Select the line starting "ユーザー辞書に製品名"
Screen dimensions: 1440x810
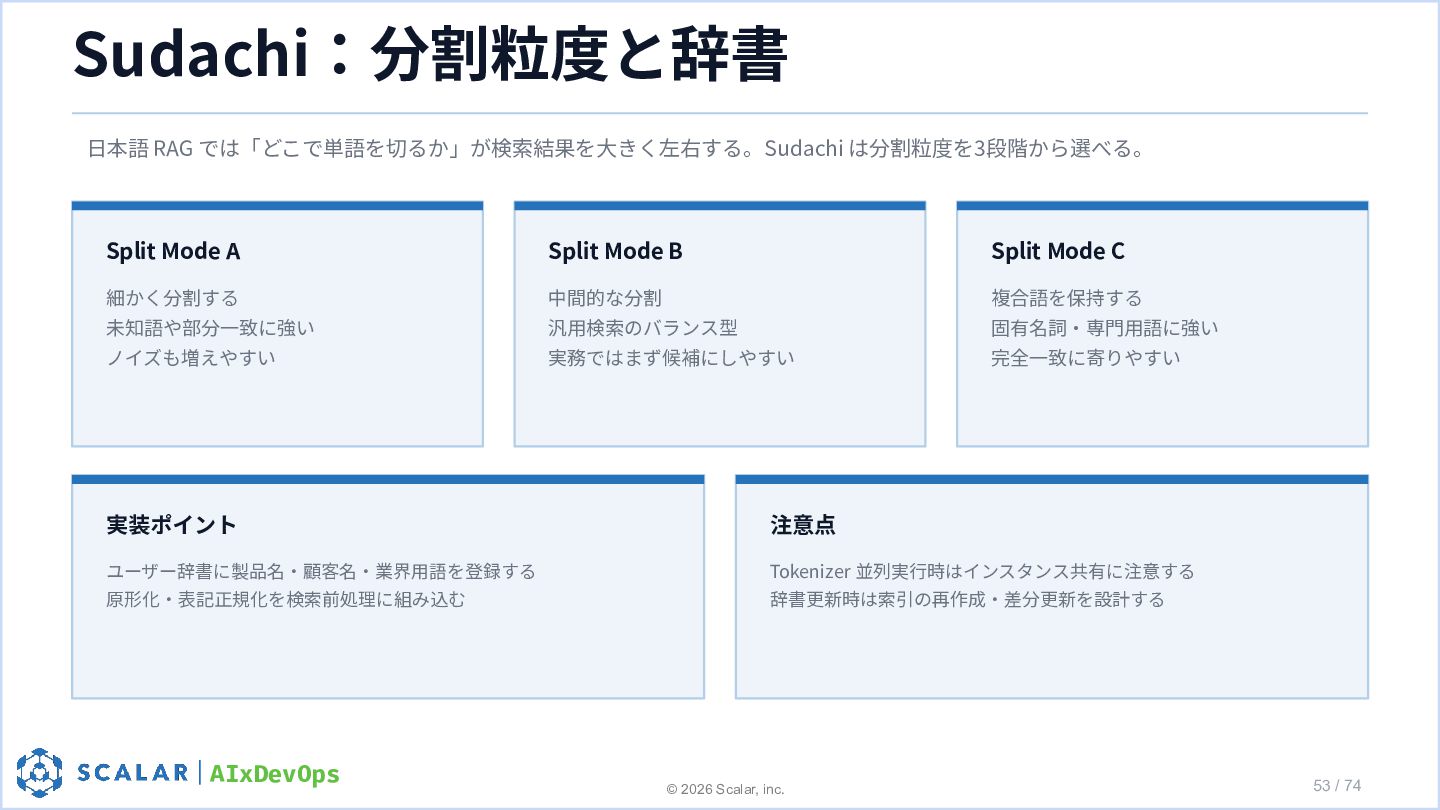(x=321, y=571)
